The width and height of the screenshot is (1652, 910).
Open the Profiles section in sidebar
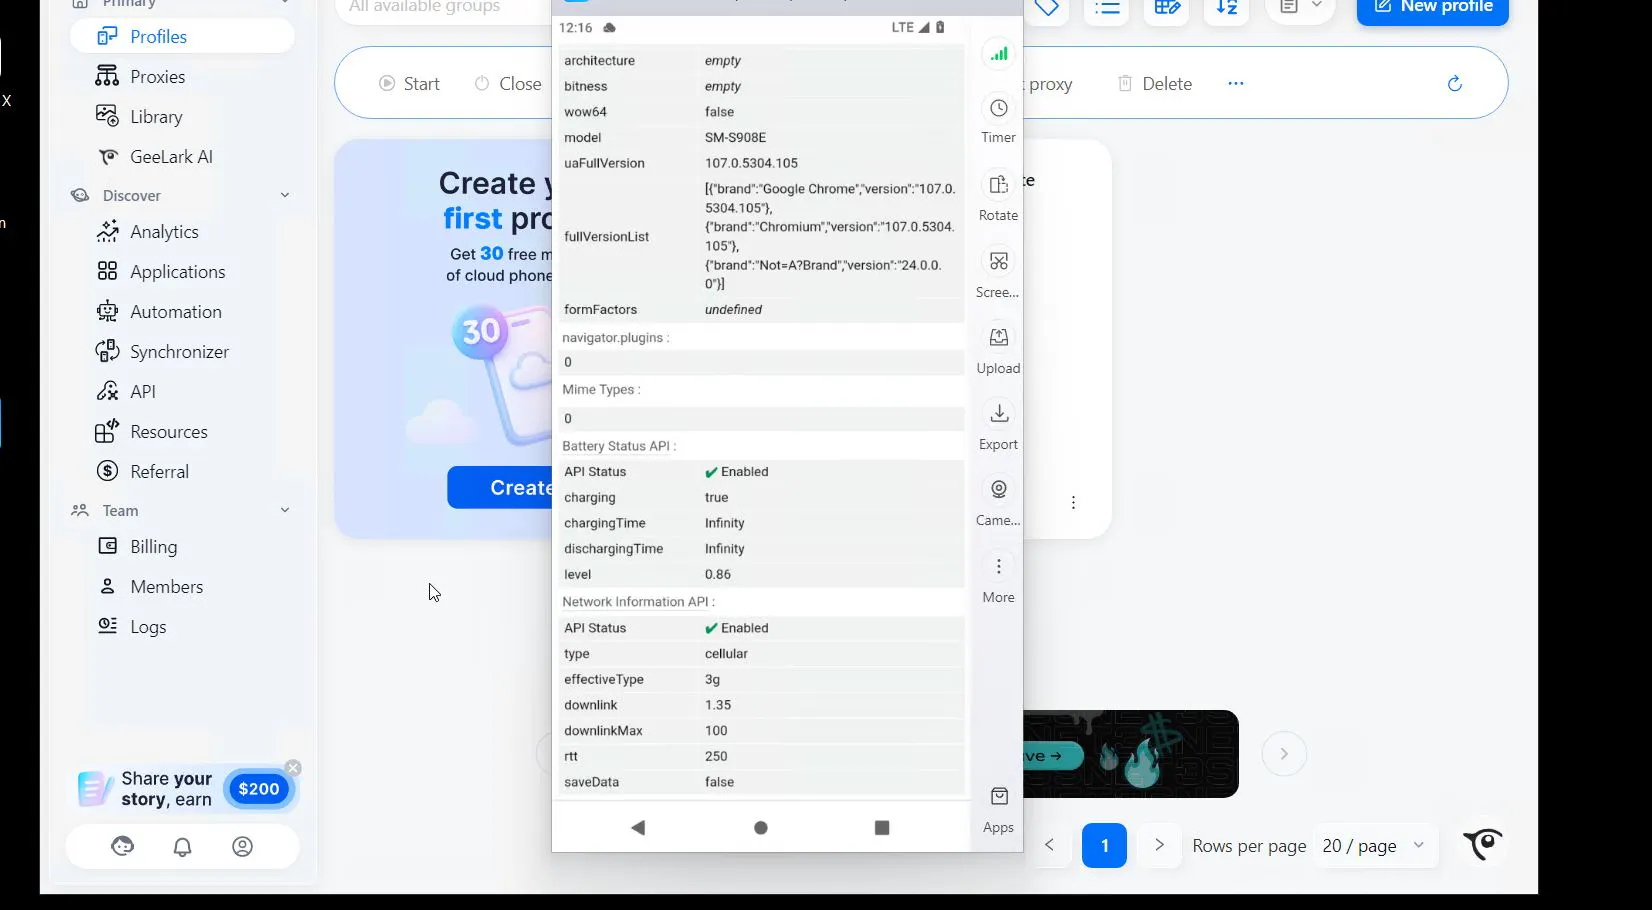[182, 37]
